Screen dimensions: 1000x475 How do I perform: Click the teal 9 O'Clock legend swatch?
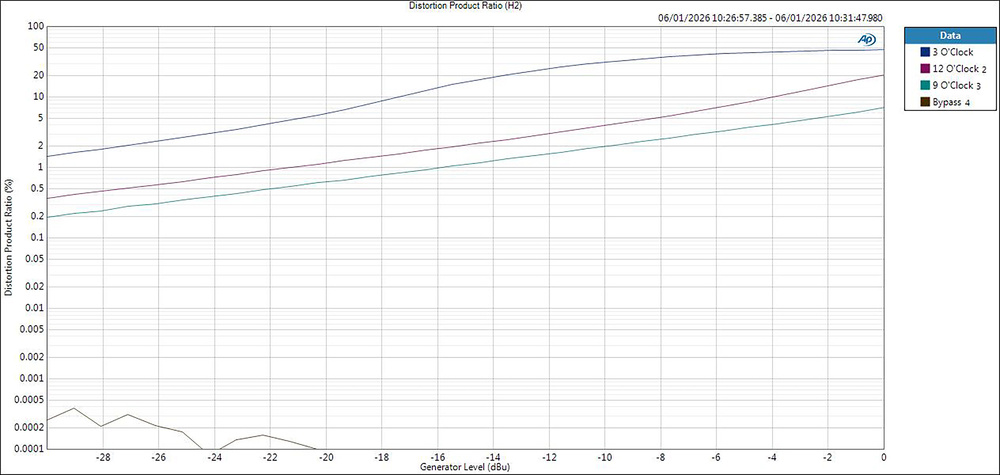point(924,85)
